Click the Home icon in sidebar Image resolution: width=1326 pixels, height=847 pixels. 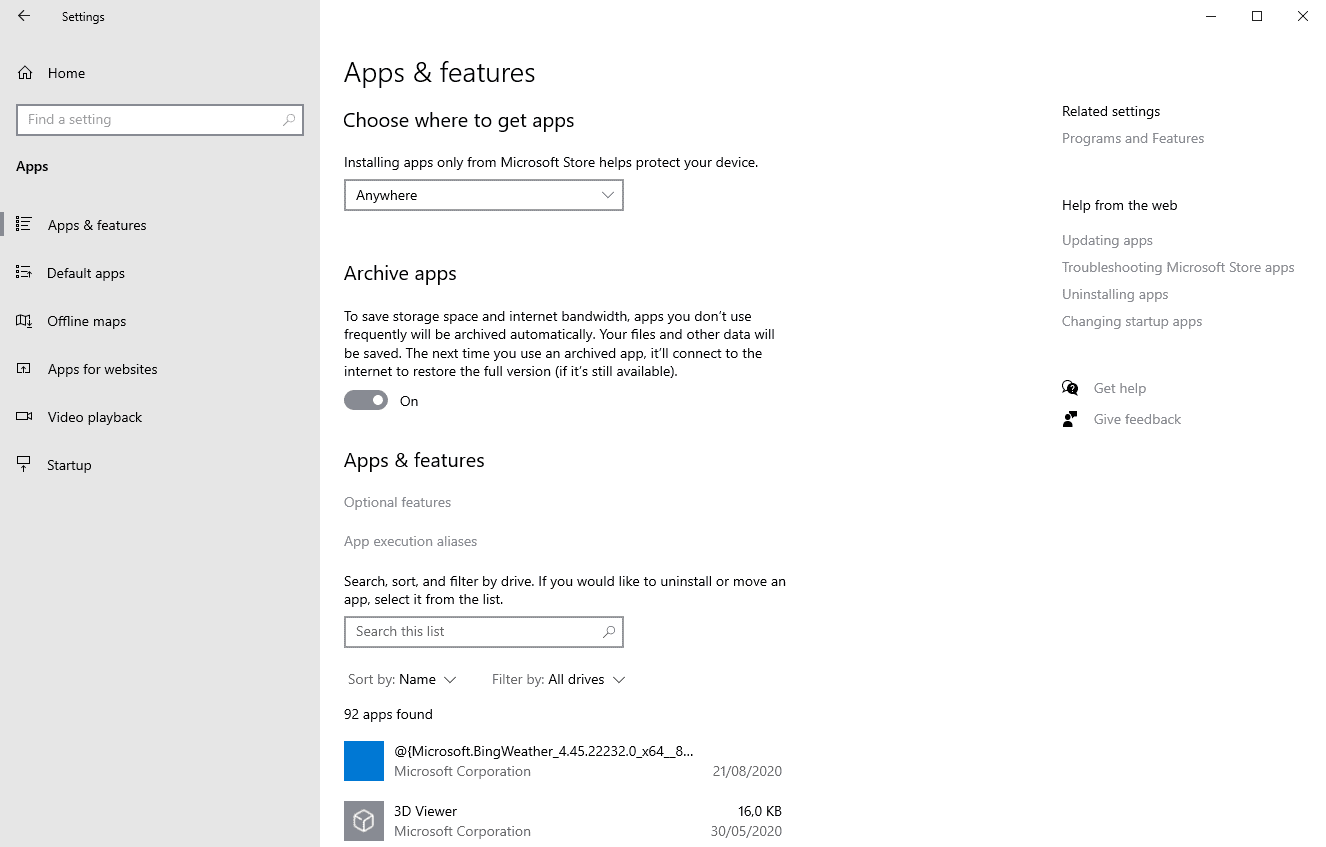tap(25, 73)
